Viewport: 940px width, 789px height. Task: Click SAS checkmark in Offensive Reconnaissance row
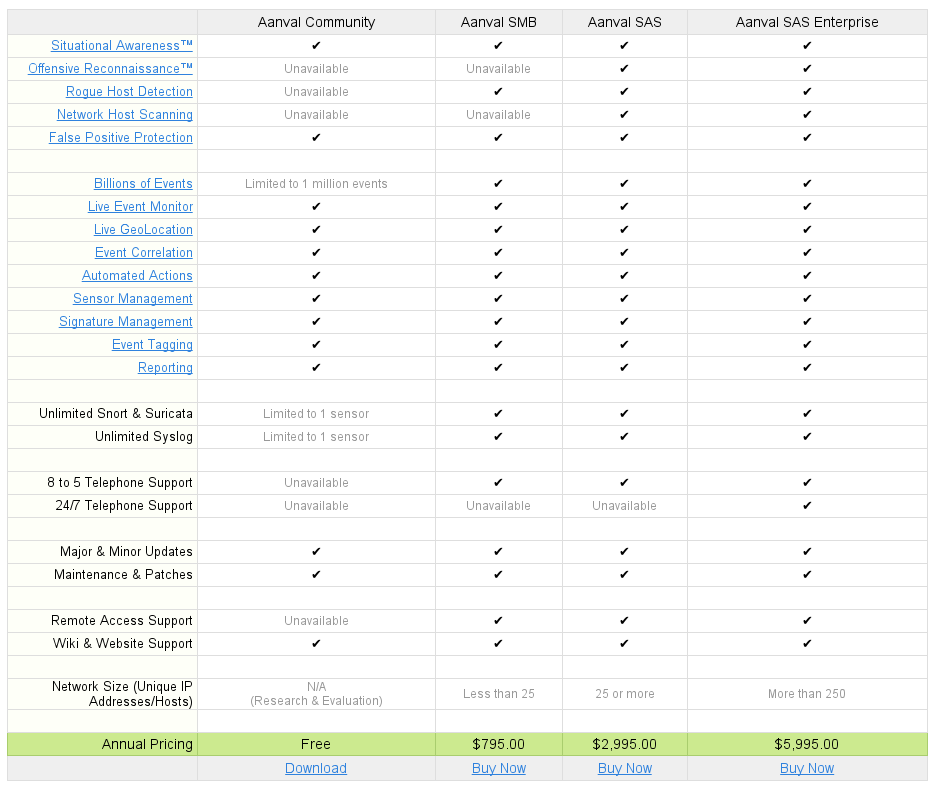tap(624, 68)
